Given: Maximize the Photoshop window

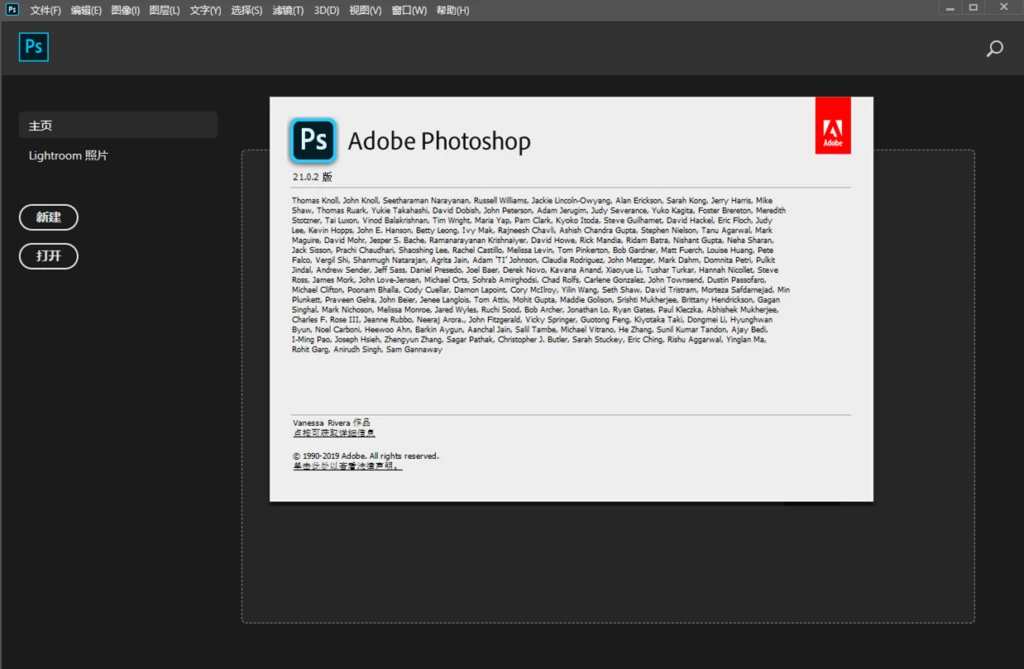Looking at the screenshot, I should coord(973,8).
